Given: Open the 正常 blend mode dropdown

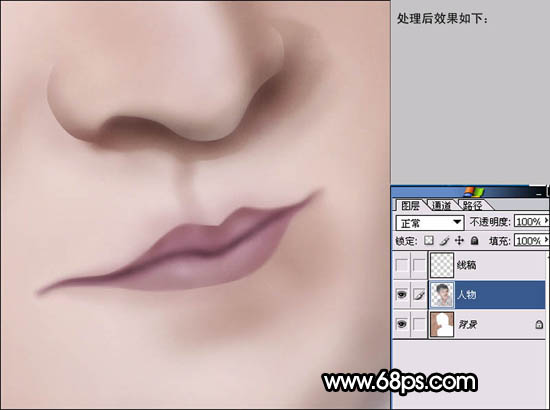Looking at the screenshot, I should pos(430,222).
